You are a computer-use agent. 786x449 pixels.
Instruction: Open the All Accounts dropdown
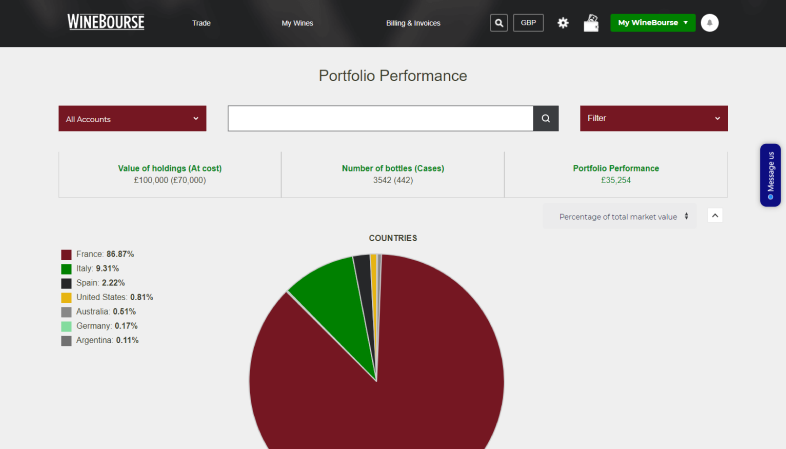(132, 118)
